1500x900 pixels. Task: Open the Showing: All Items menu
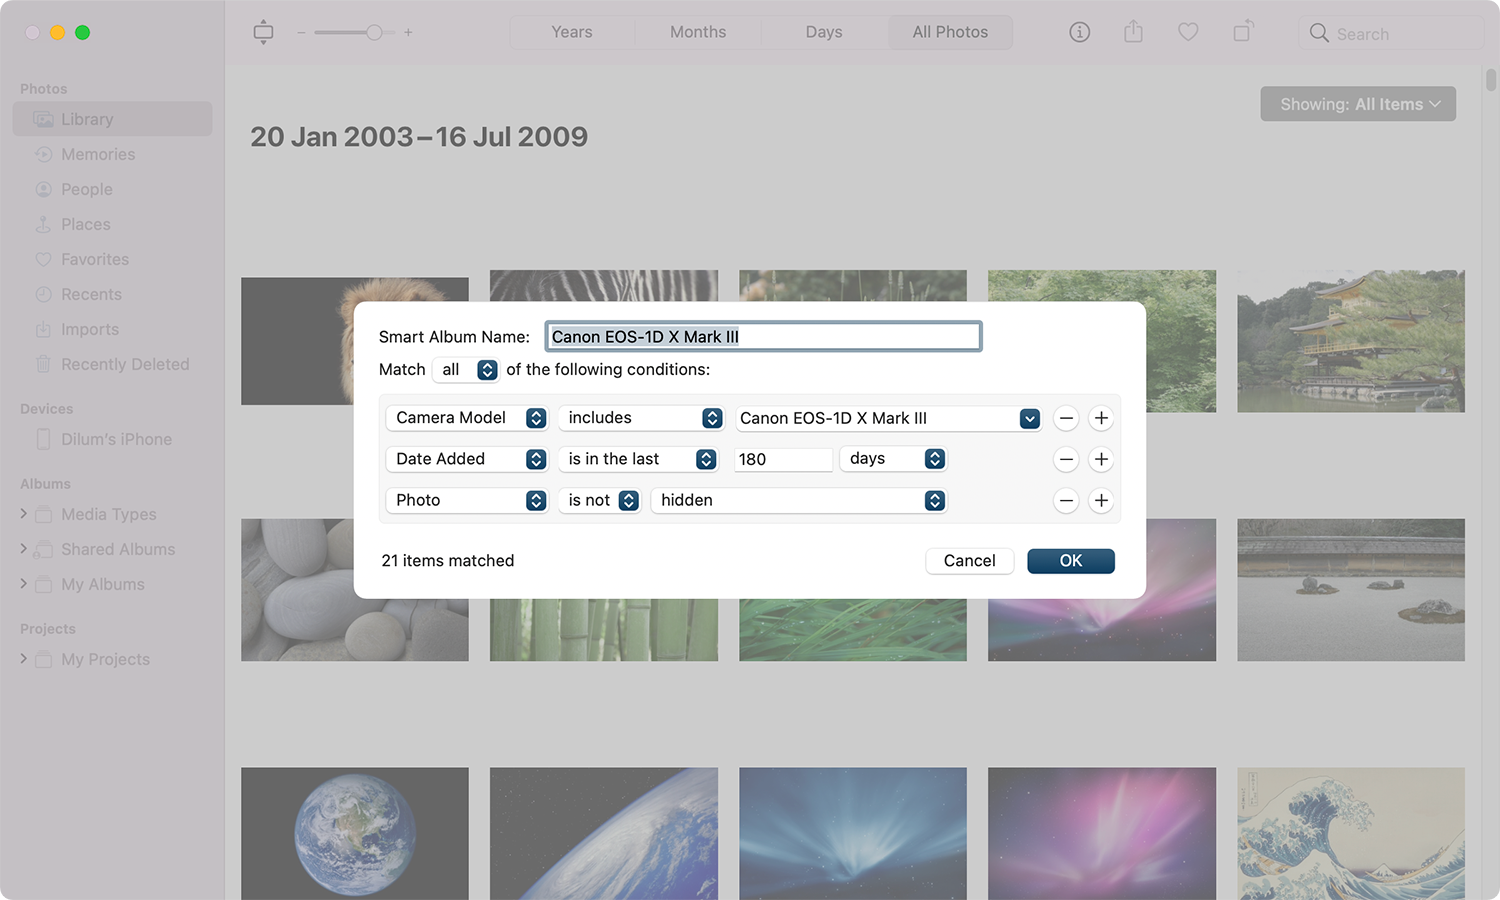[1358, 104]
